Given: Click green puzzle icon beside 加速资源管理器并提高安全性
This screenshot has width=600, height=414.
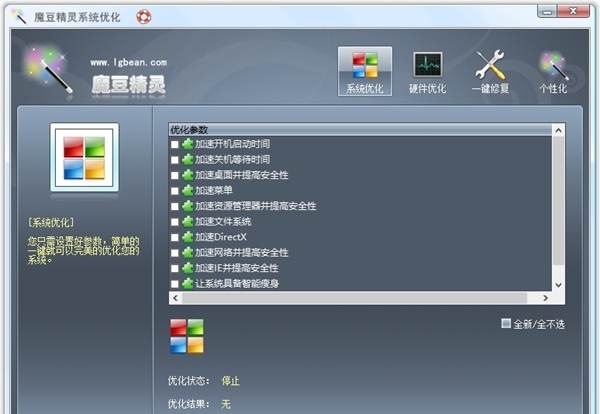Looking at the screenshot, I should [x=188, y=206].
